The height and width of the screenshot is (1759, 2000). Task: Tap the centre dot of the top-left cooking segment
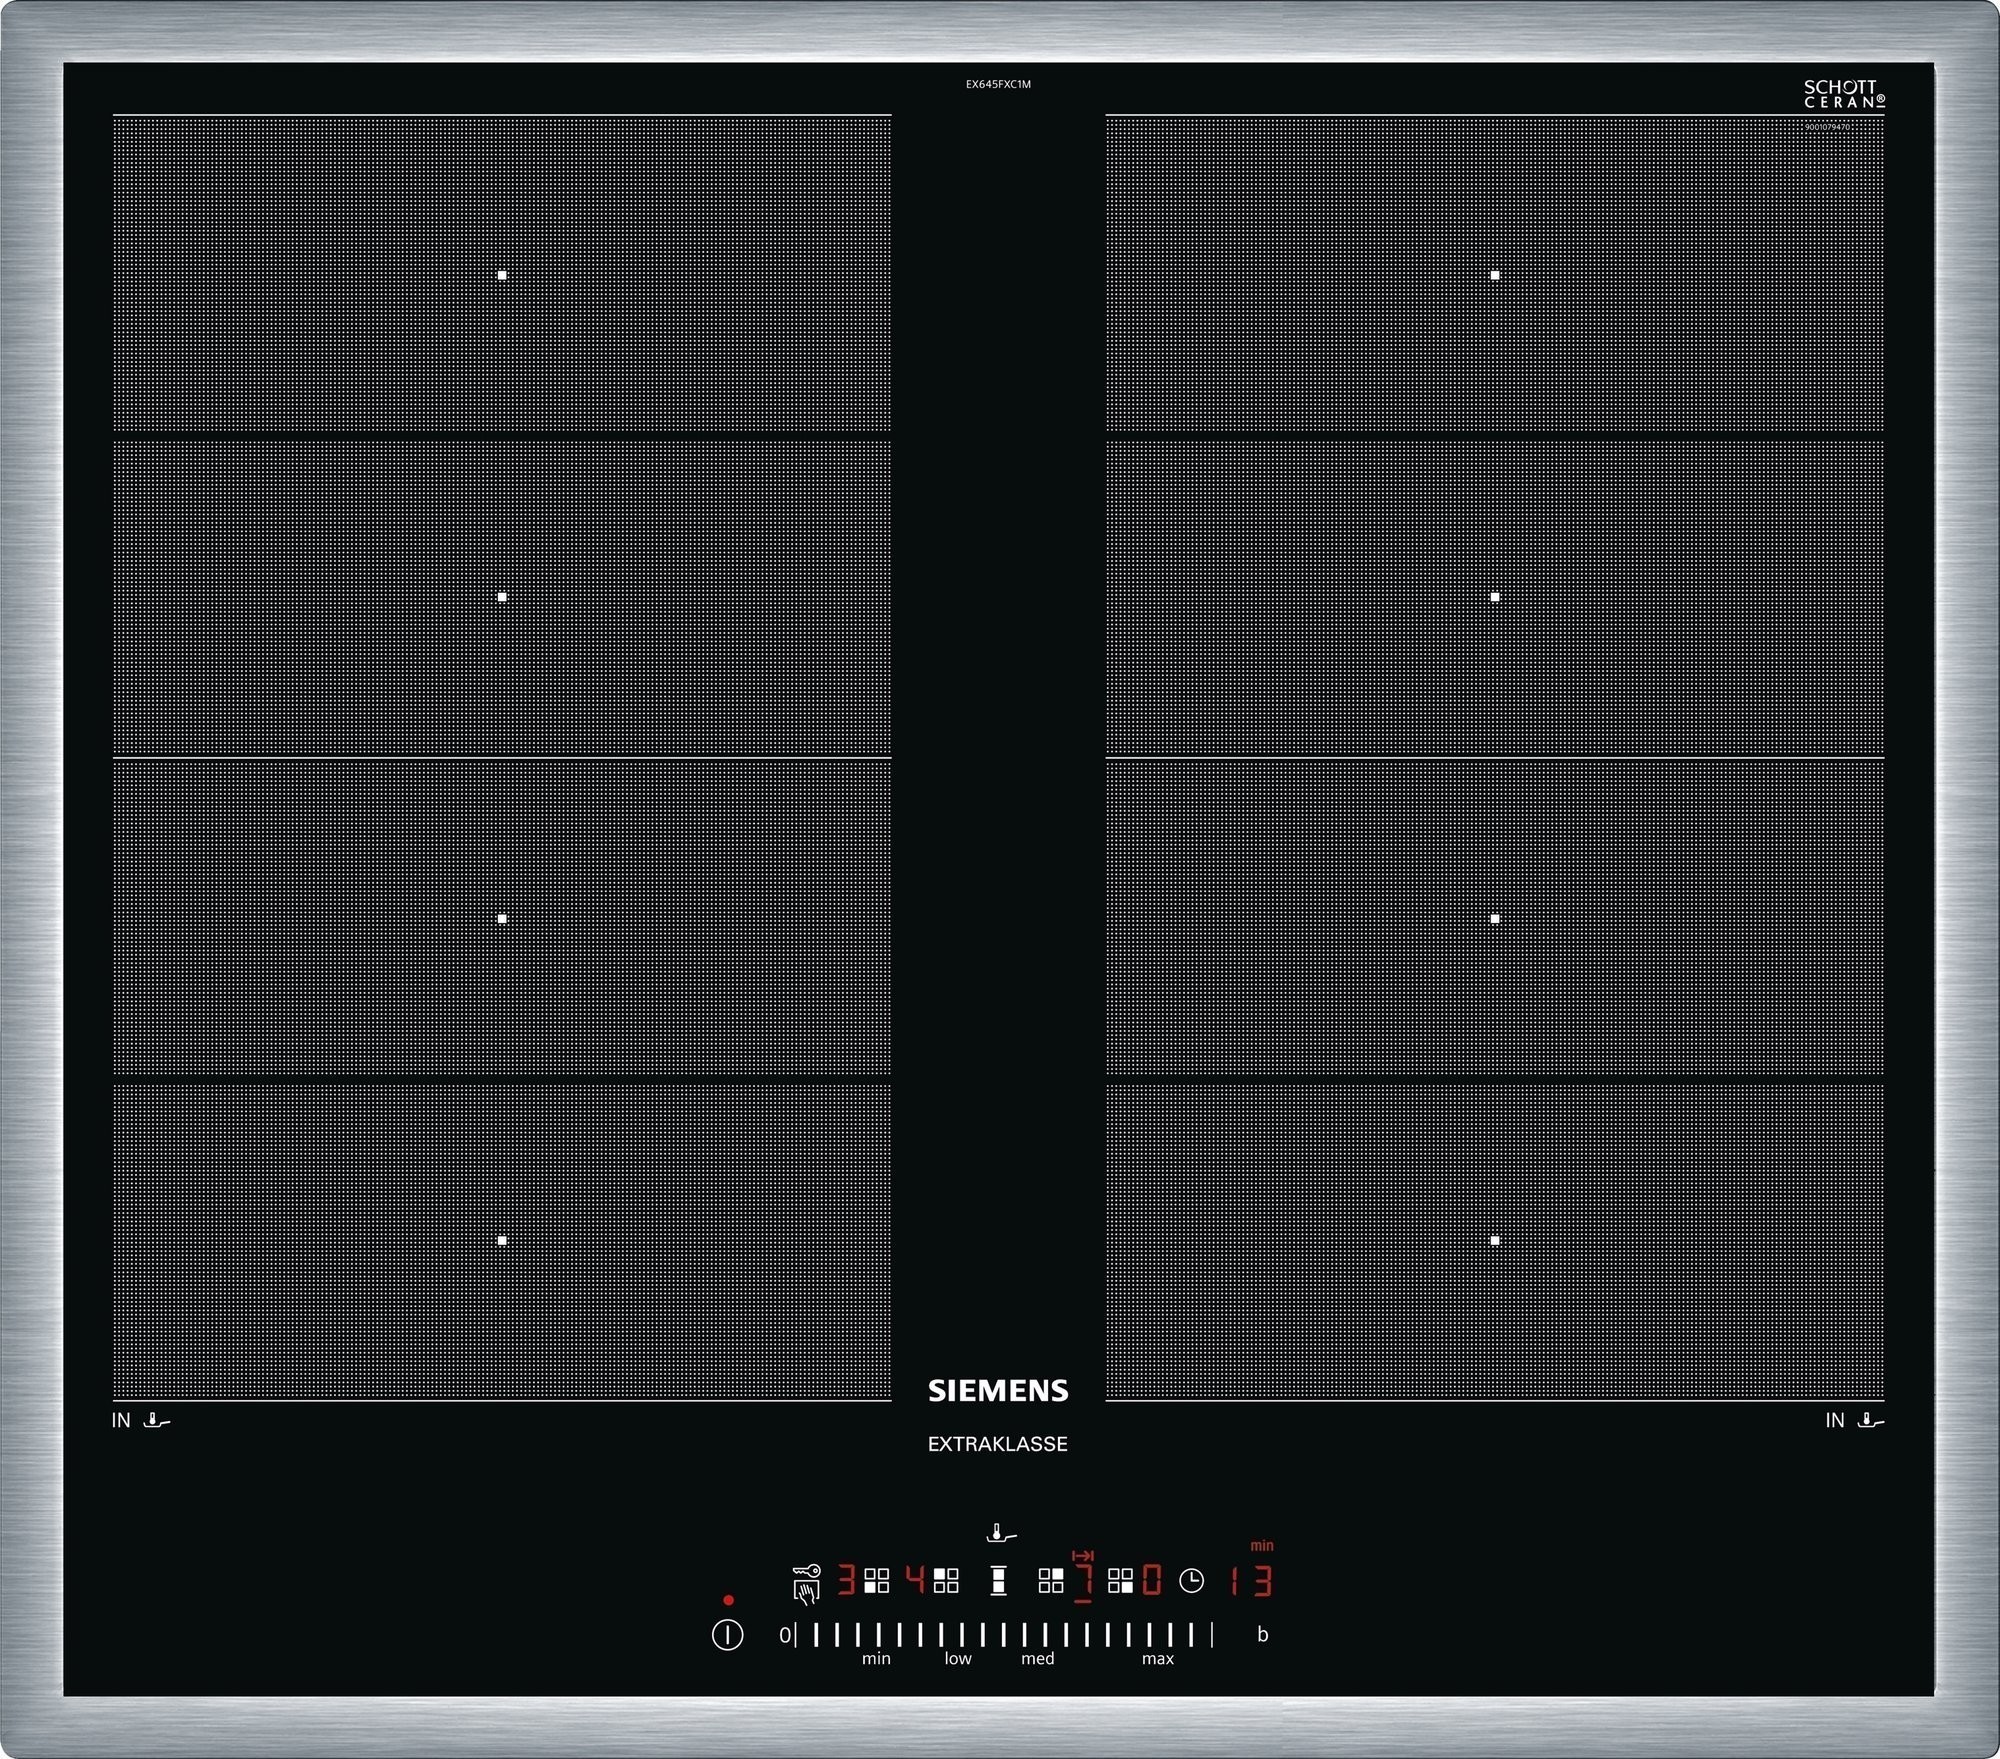click(x=502, y=275)
